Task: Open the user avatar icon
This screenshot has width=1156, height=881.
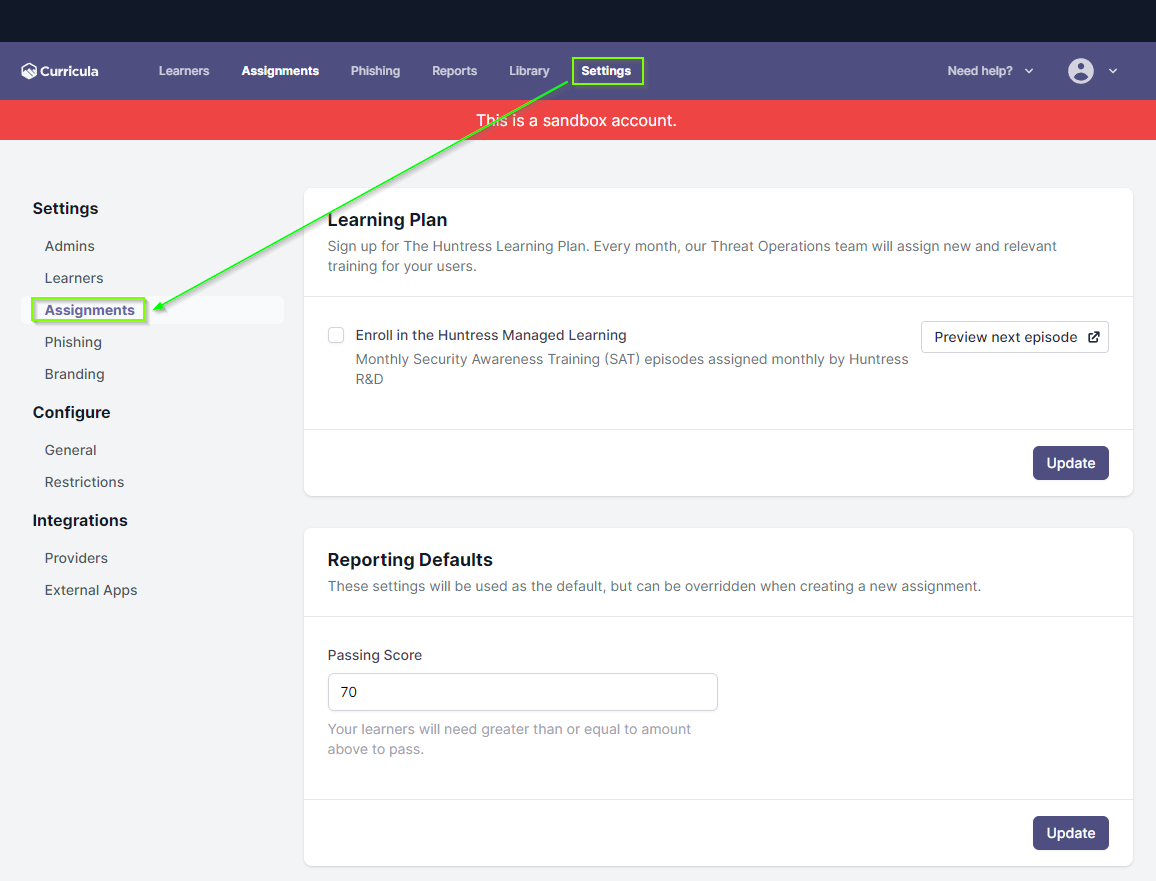Action: [1080, 71]
